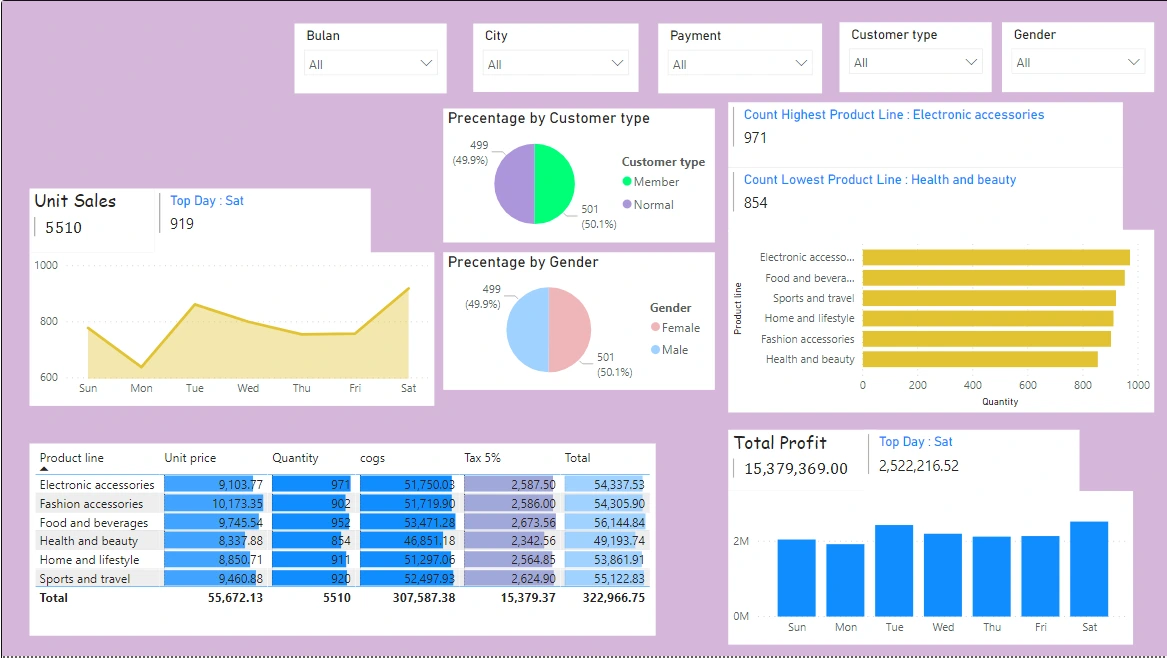Viewport: 1167px width, 658px height.
Task: Click the 56,144.84 total cell
Action: [x=606, y=523]
